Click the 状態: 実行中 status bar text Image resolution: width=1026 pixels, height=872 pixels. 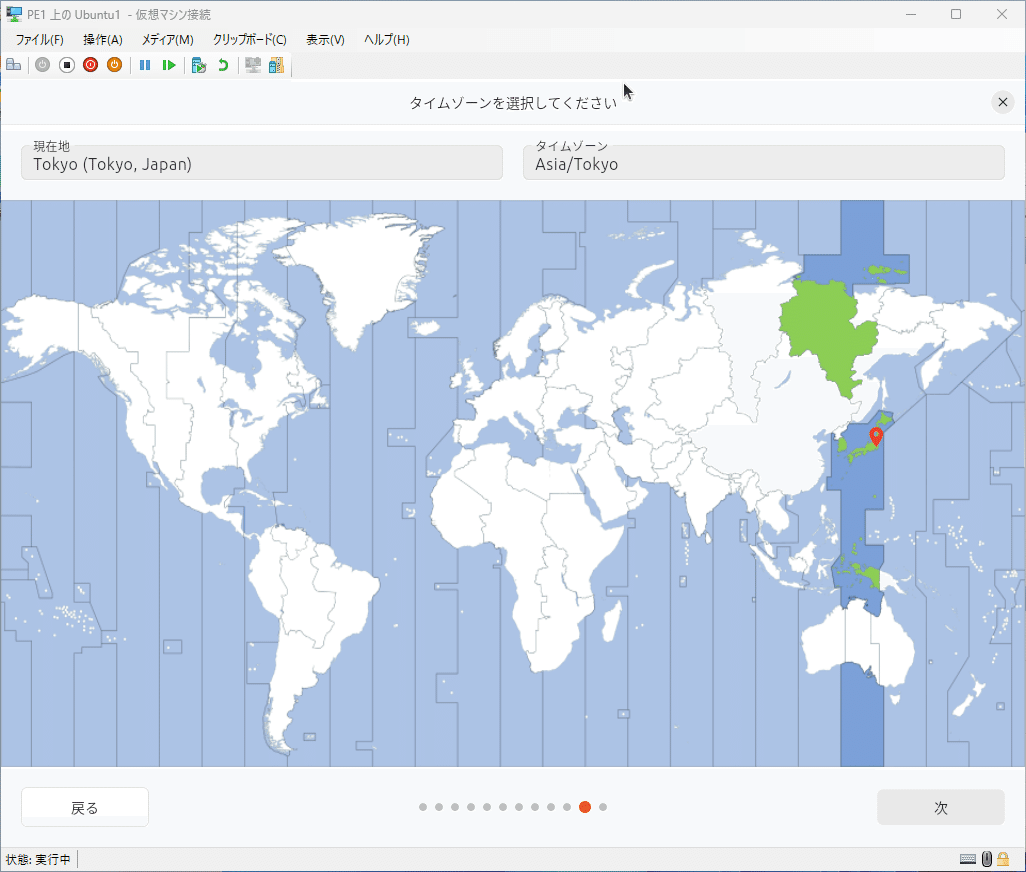[38, 859]
